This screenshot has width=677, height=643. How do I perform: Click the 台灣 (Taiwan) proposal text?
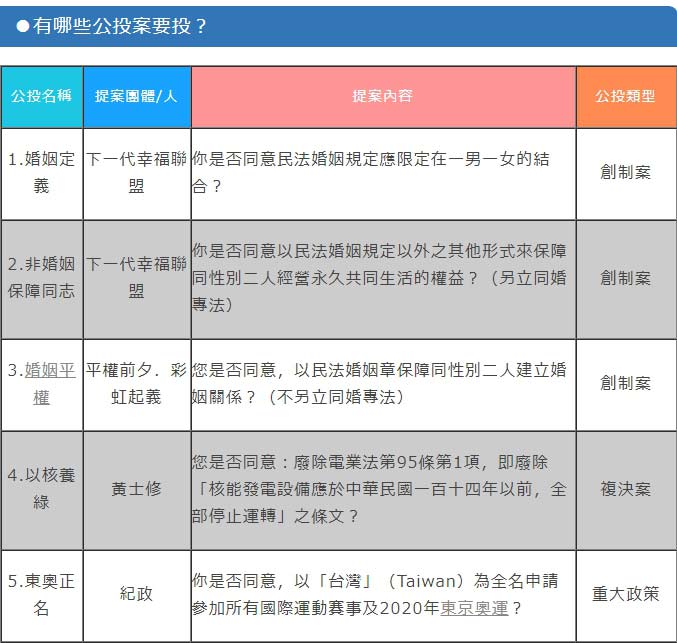click(x=376, y=595)
